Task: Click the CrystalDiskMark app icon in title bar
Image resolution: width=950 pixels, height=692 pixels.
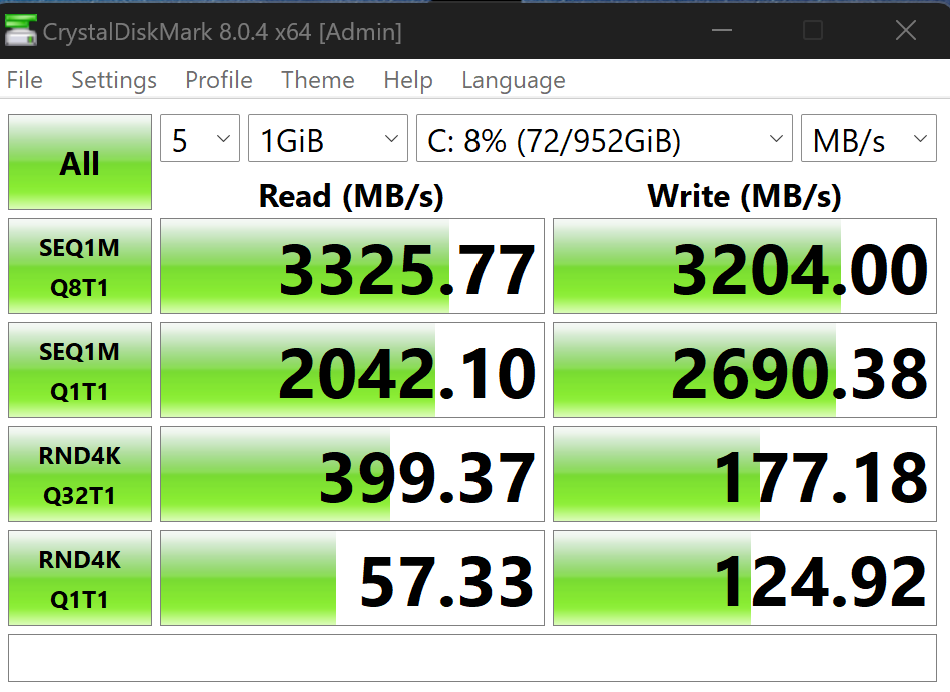Action: click(x=20, y=30)
